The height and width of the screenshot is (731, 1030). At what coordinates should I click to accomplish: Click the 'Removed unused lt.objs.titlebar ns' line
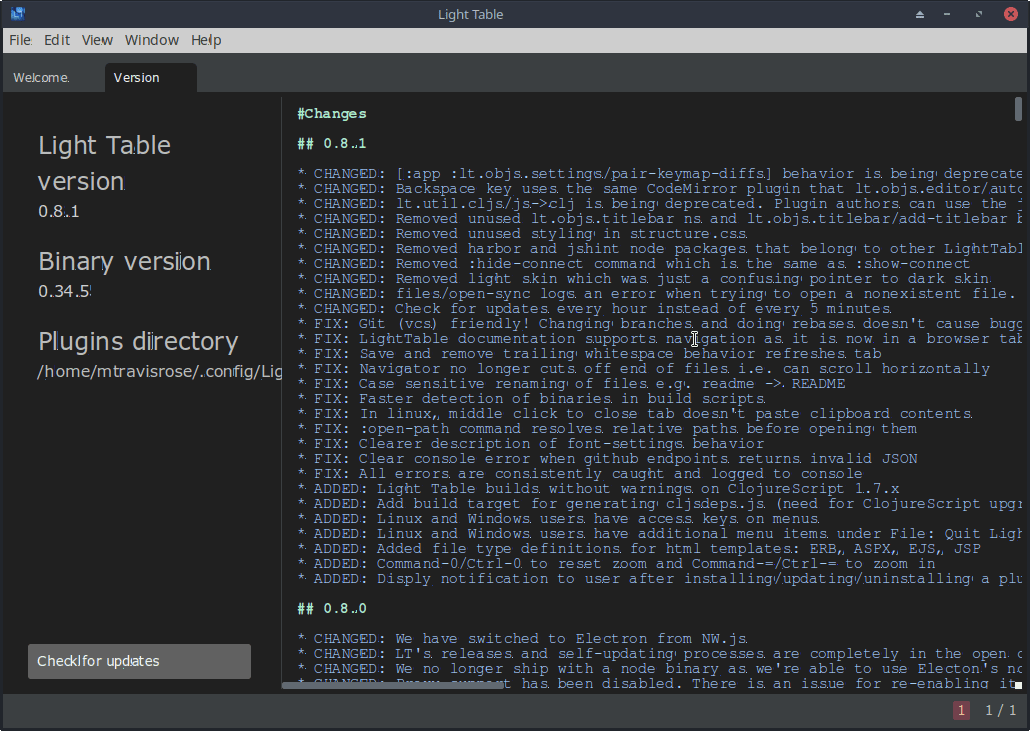click(x=660, y=219)
